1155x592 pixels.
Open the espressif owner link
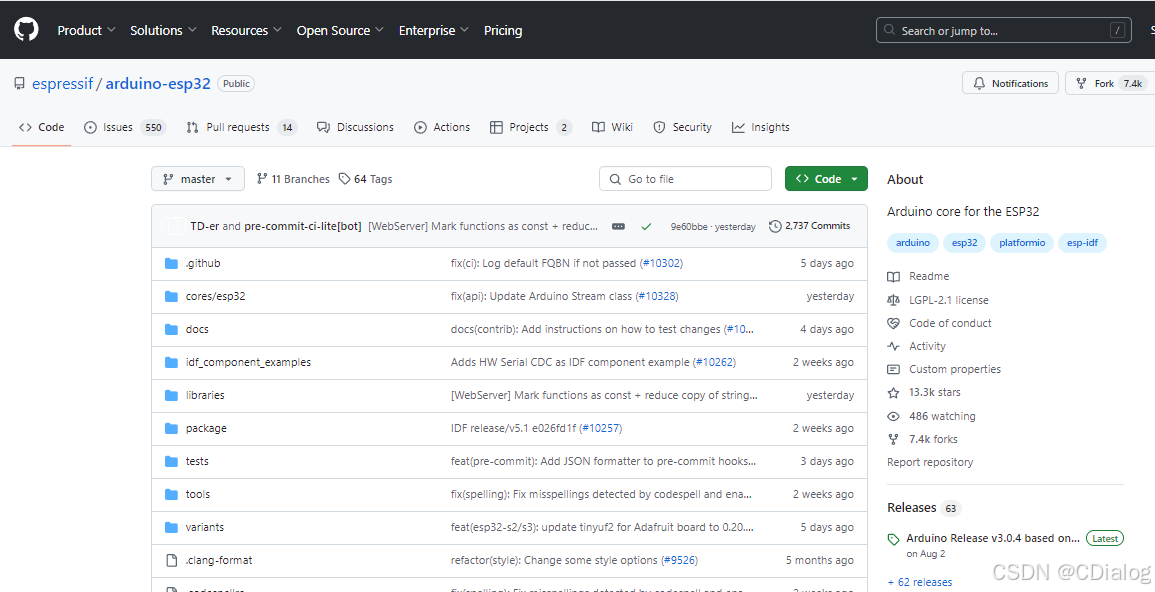(63, 83)
